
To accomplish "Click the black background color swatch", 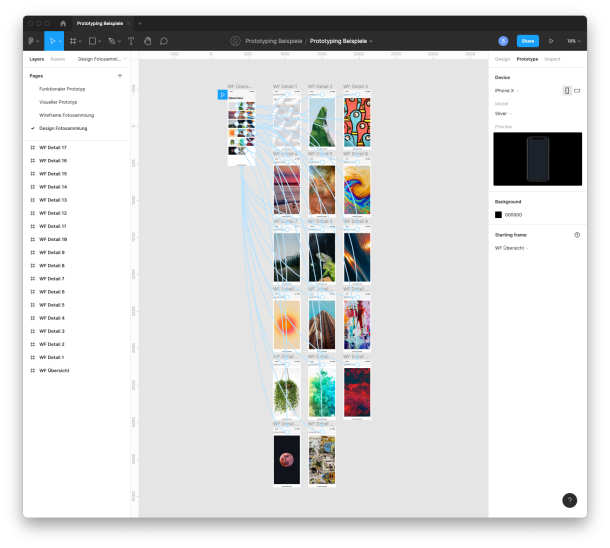I will [499, 214].
